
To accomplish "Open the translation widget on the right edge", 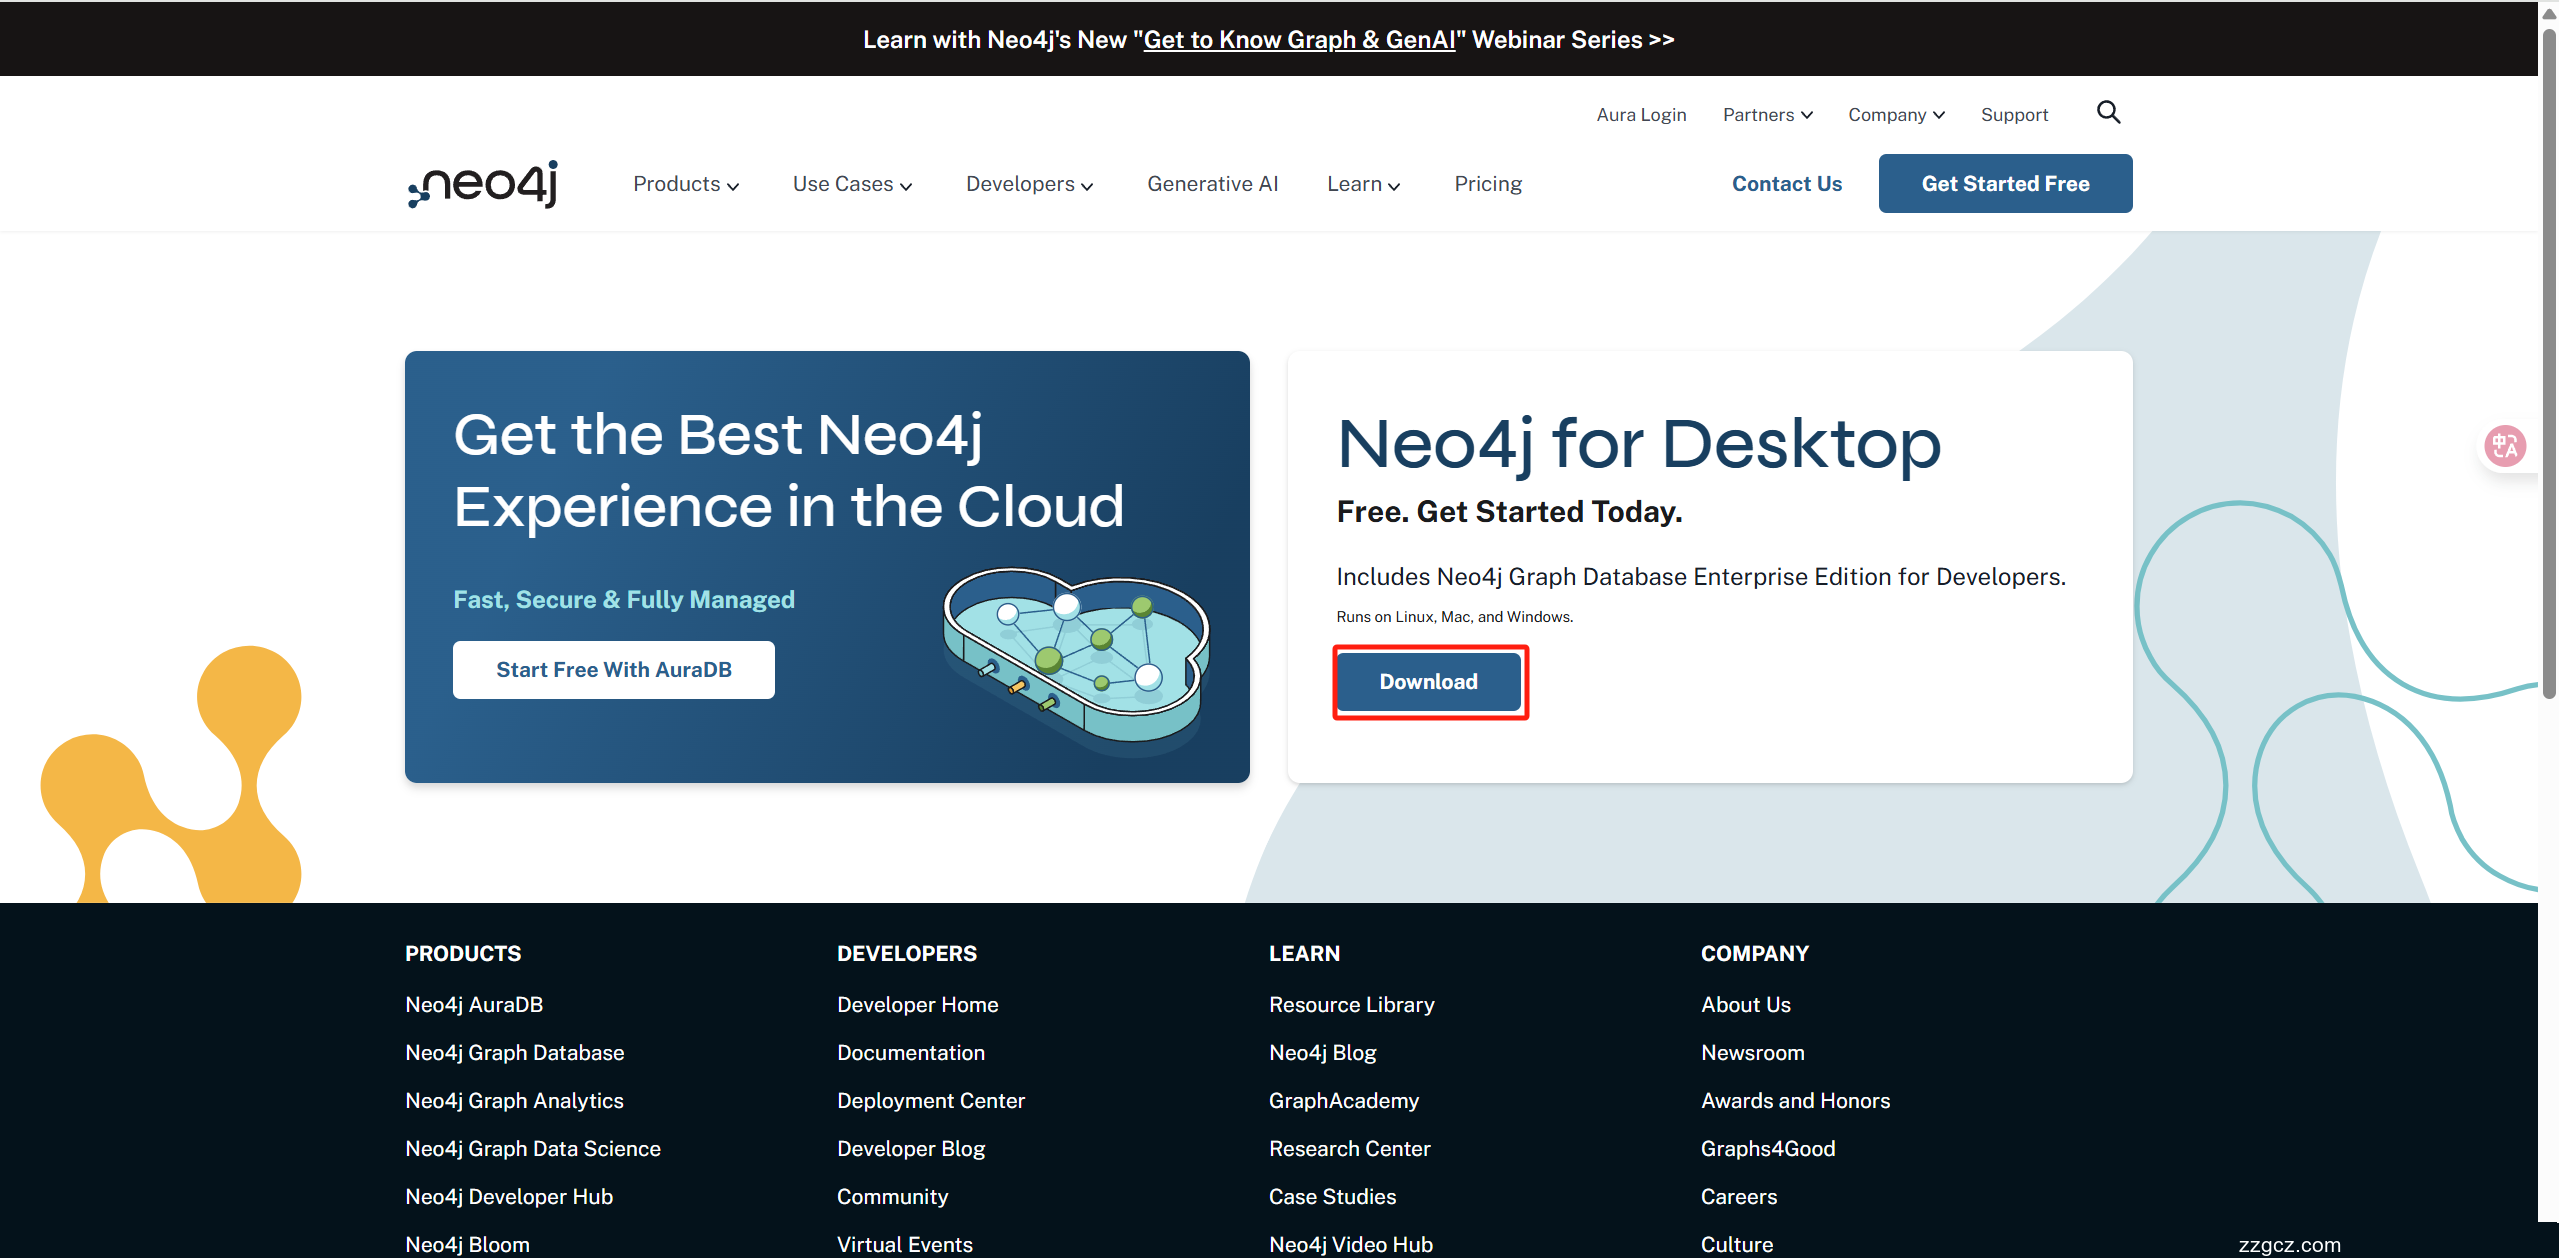I will (x=2505, y=446).
